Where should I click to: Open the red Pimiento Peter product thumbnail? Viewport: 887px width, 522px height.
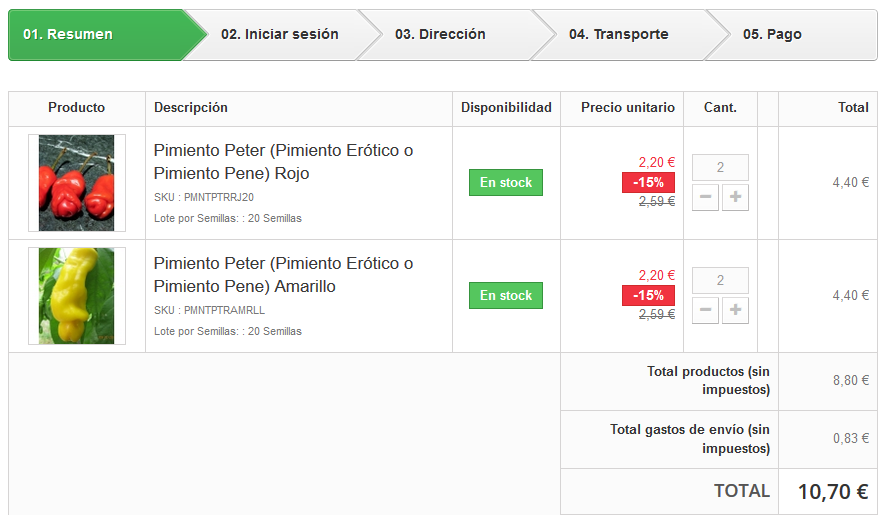[x=76, y=183]
